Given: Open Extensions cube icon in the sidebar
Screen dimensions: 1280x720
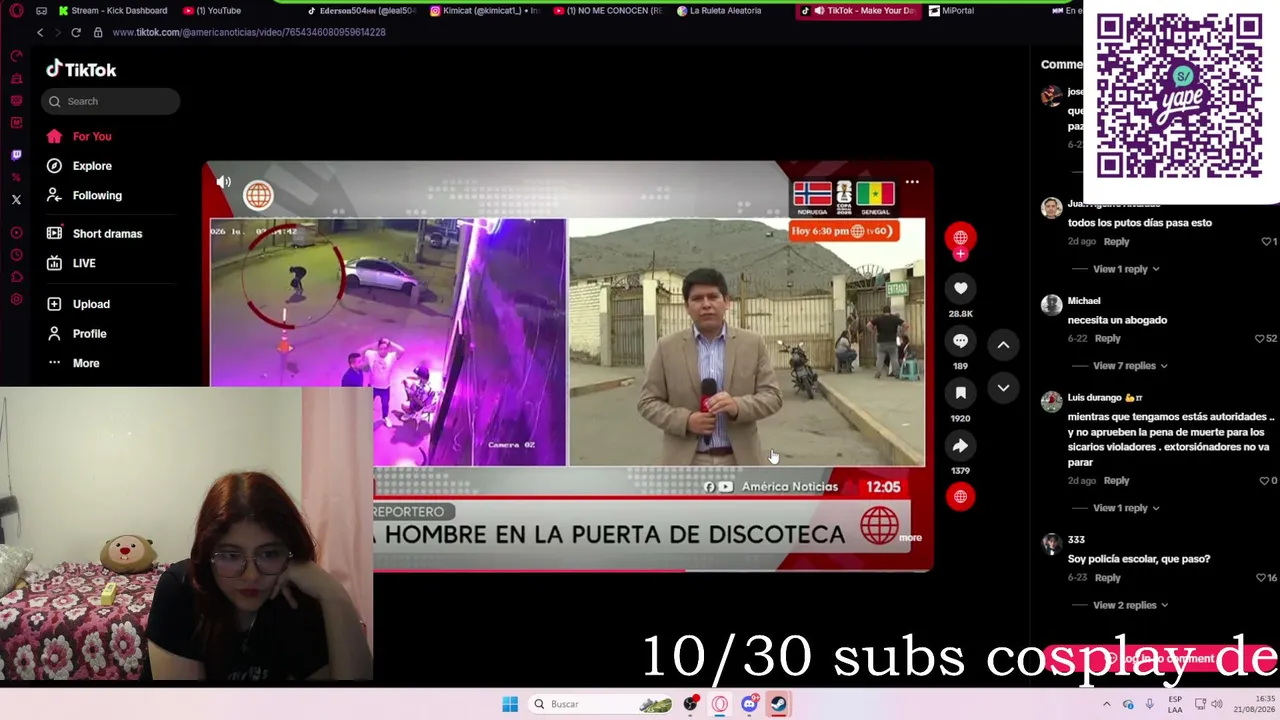Looking at the screenshot, I should pyautogui.click(x=16, y=277).
